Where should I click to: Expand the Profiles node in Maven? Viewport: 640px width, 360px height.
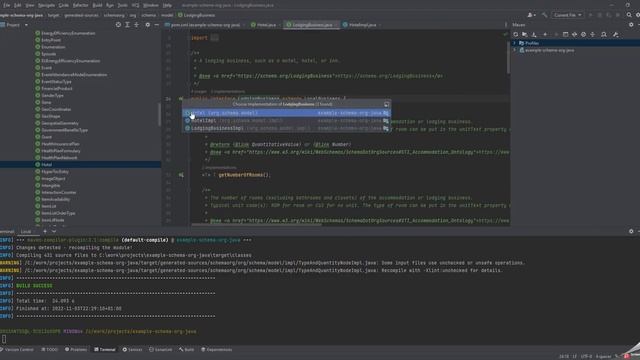514,43
